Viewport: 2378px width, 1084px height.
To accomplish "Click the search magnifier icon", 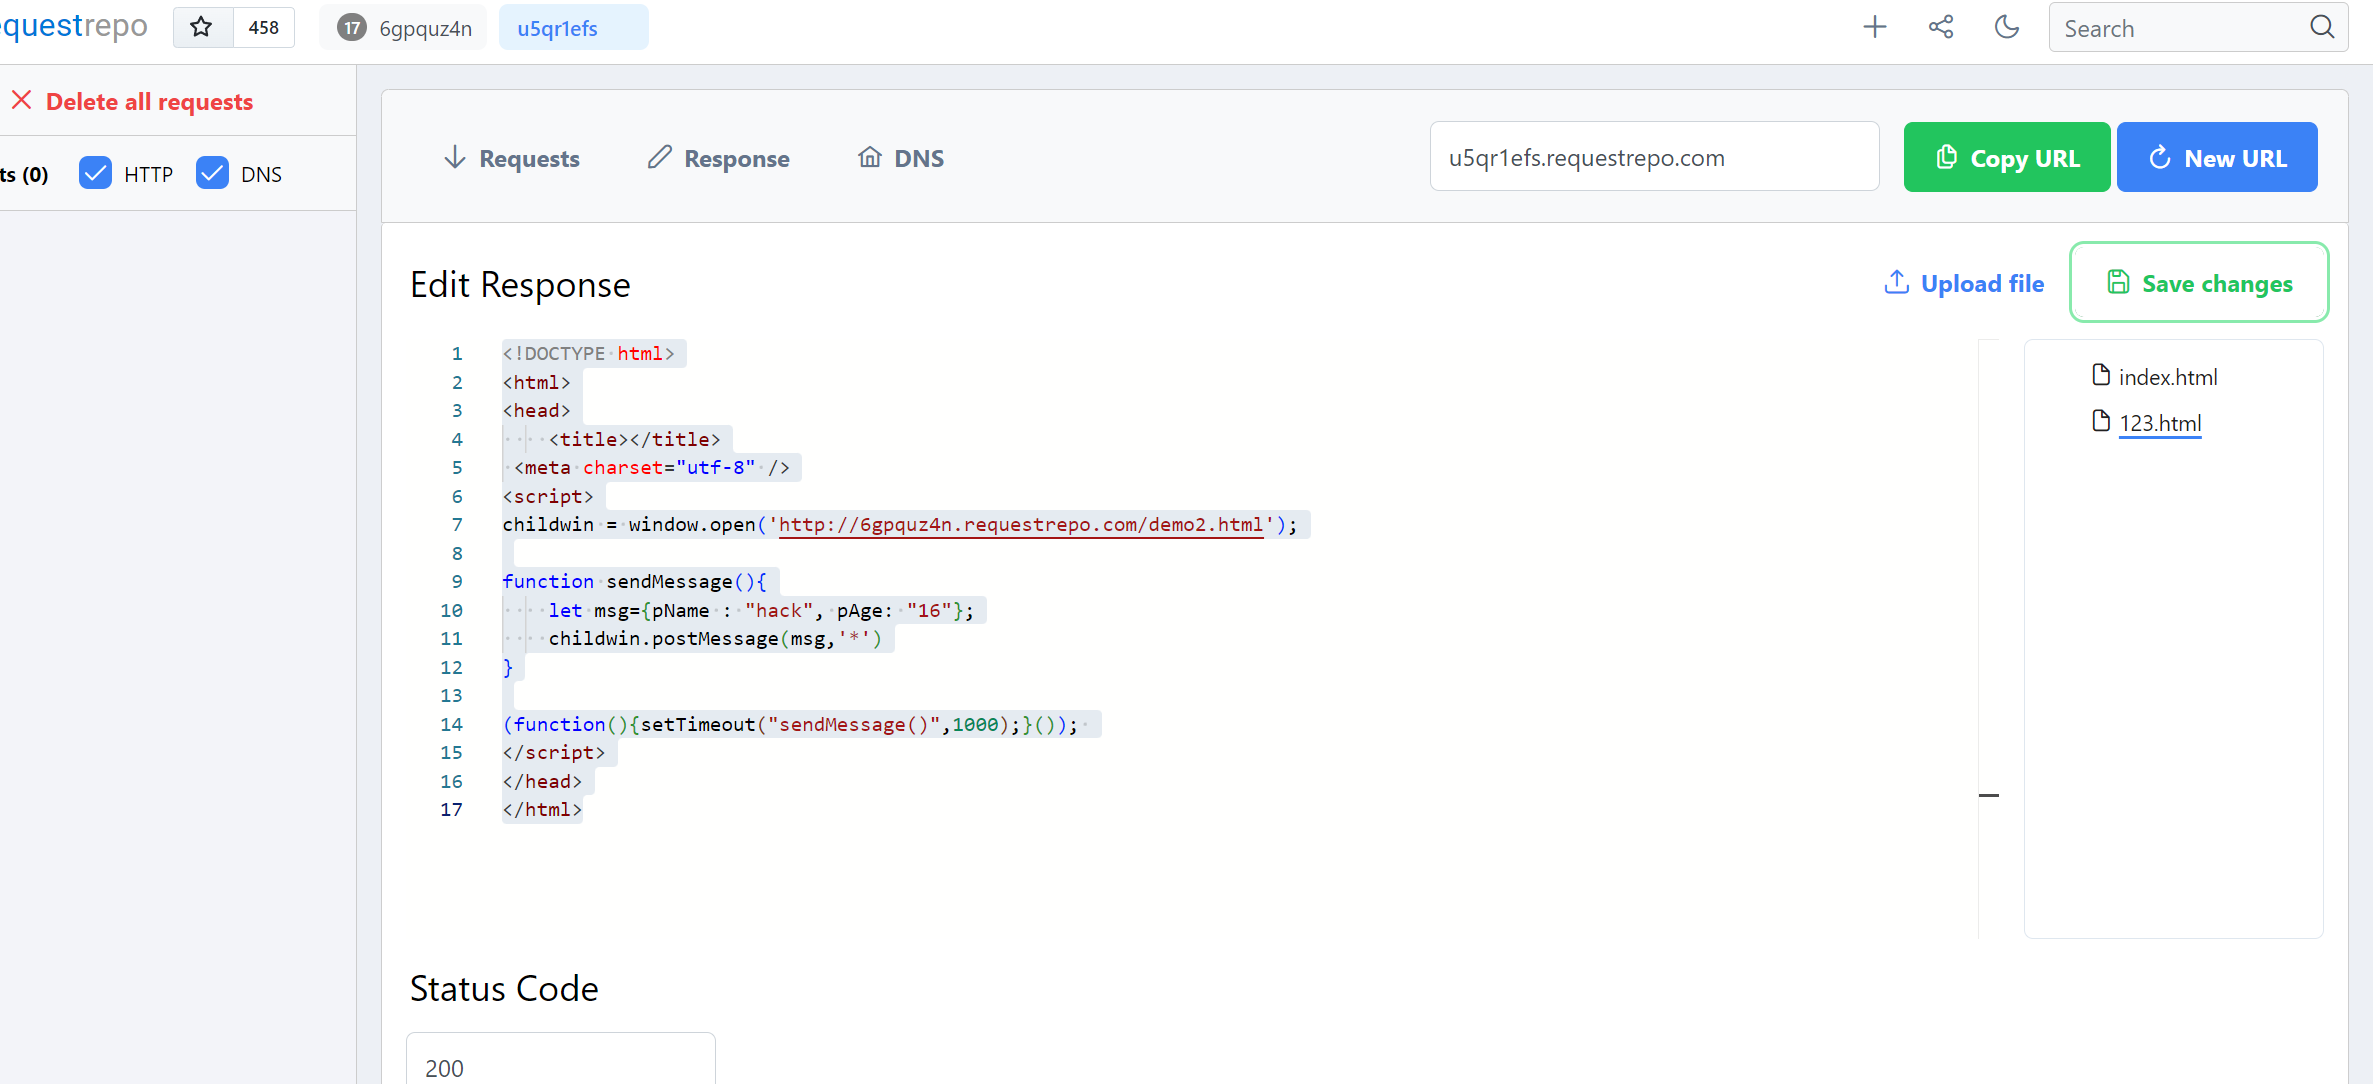I will point(2322,27).
